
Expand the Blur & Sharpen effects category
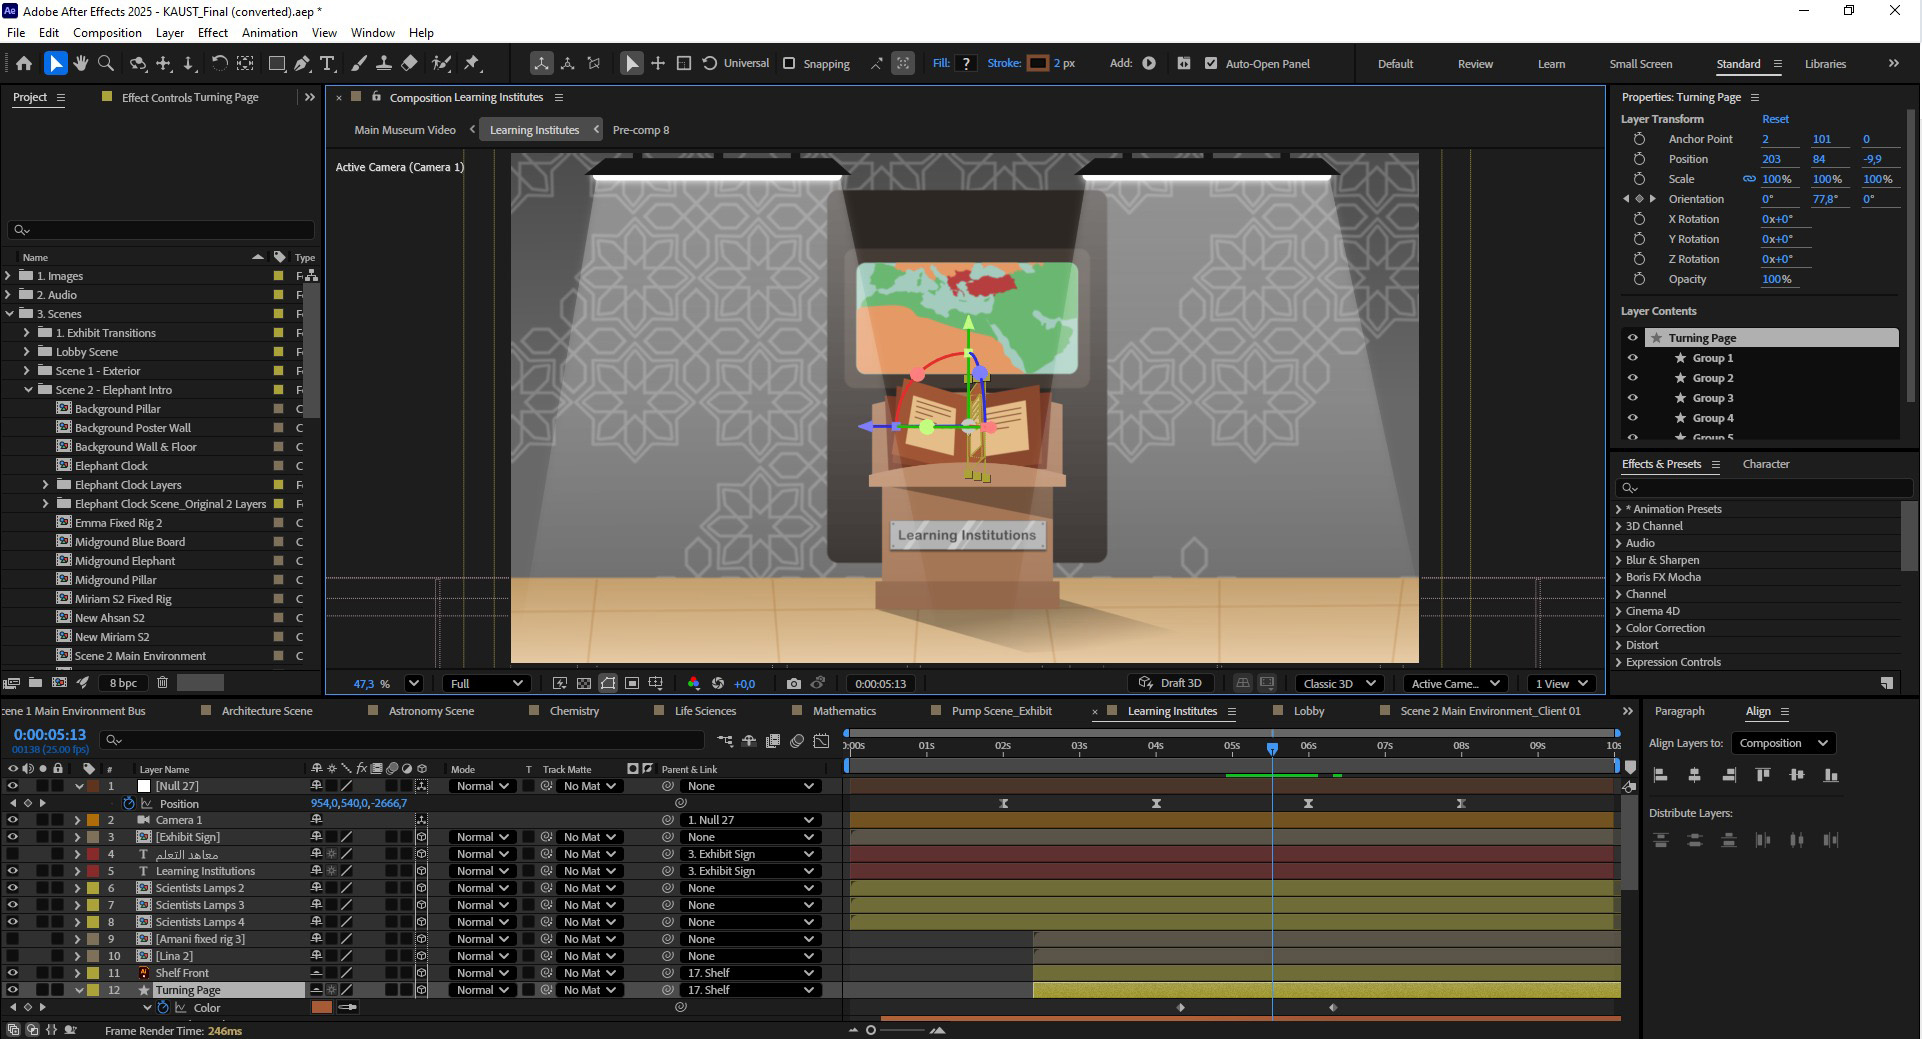point(1619,560)
